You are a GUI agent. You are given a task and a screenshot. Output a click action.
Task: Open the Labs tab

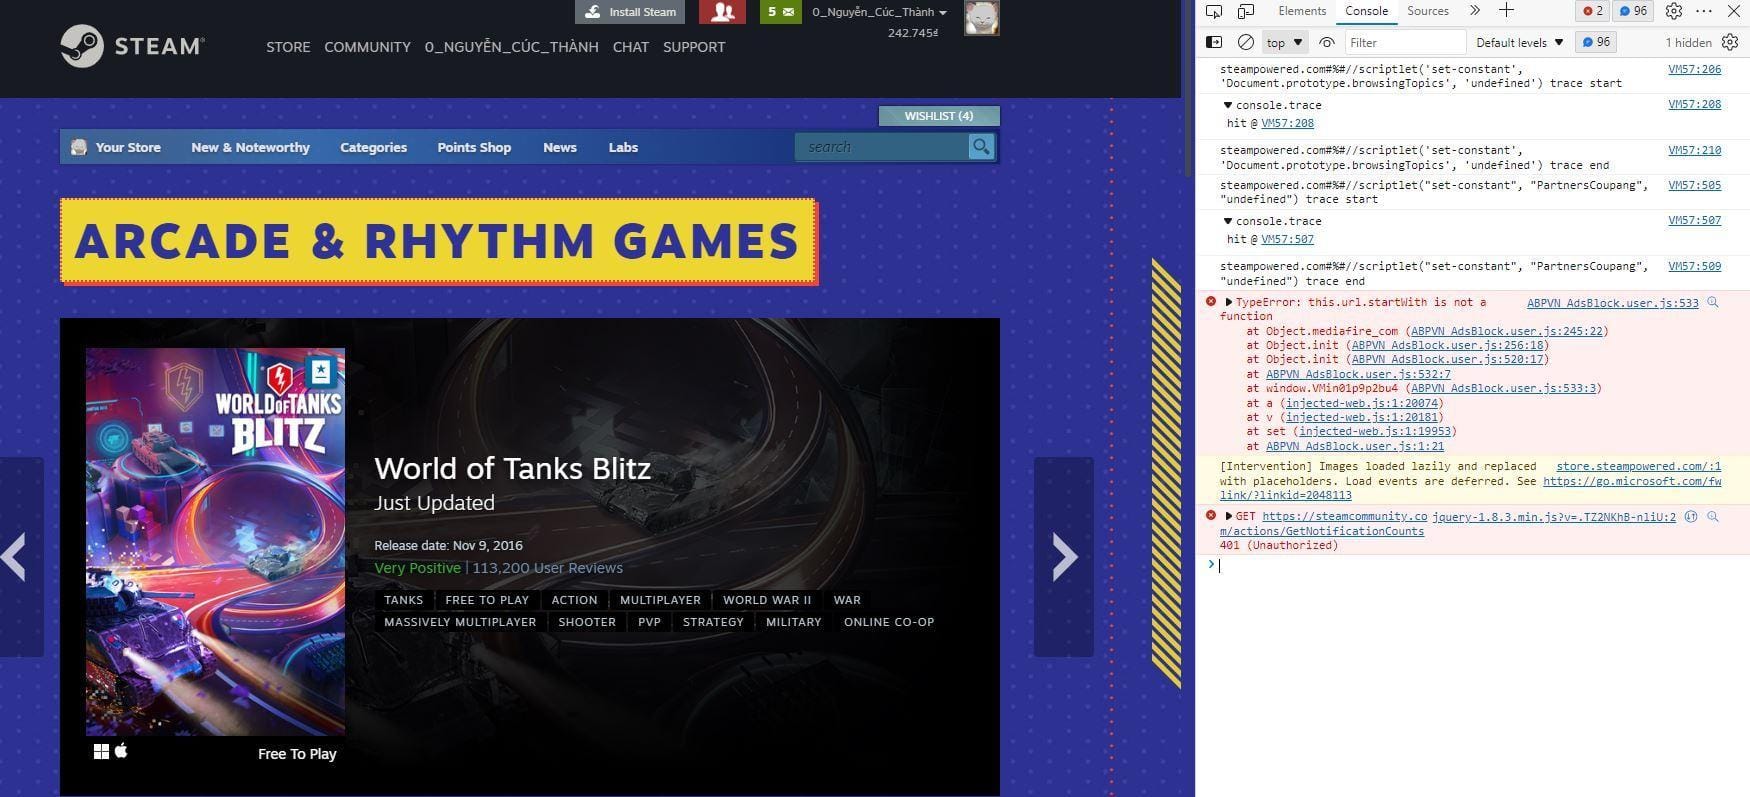[623, 147]
